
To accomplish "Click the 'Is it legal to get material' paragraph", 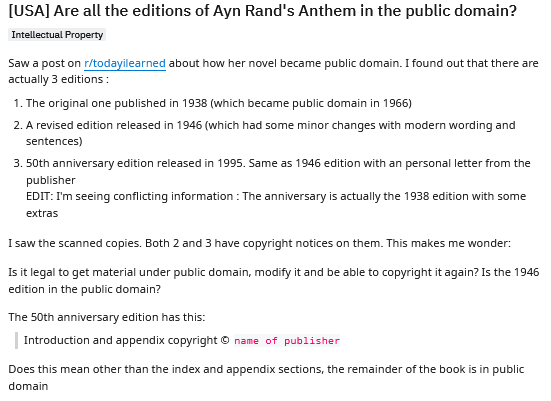I will (x=274, y=280).
